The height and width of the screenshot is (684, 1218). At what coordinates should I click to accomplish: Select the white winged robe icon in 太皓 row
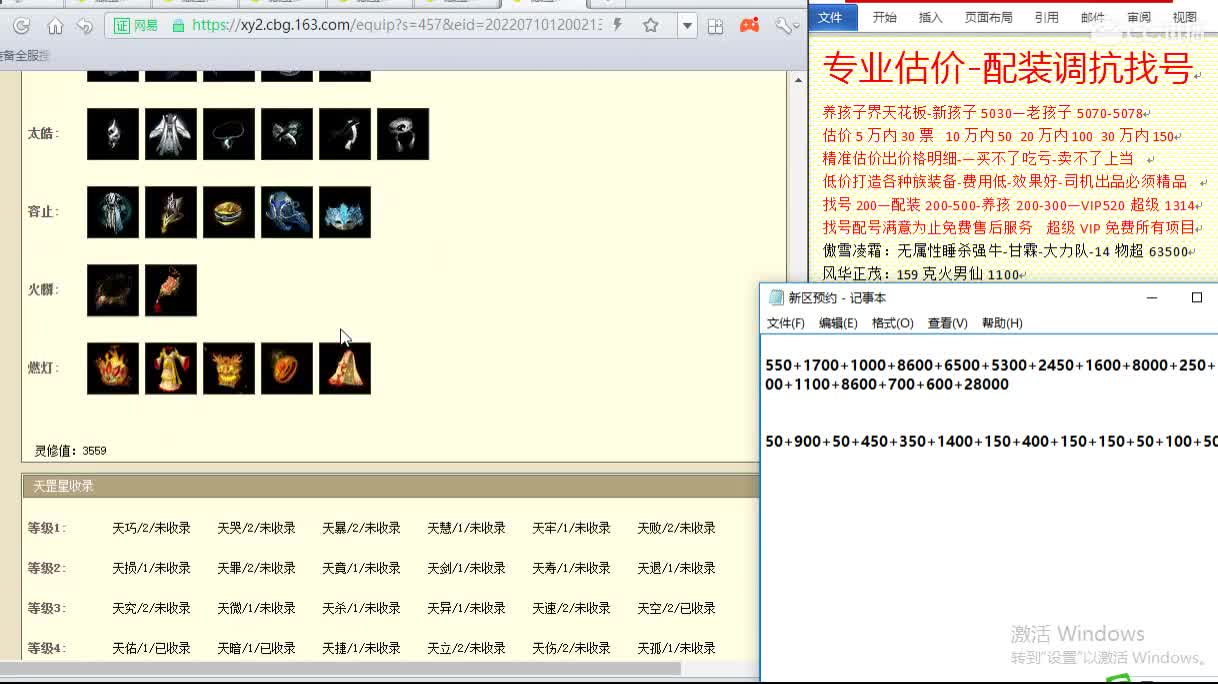(171, 134)
